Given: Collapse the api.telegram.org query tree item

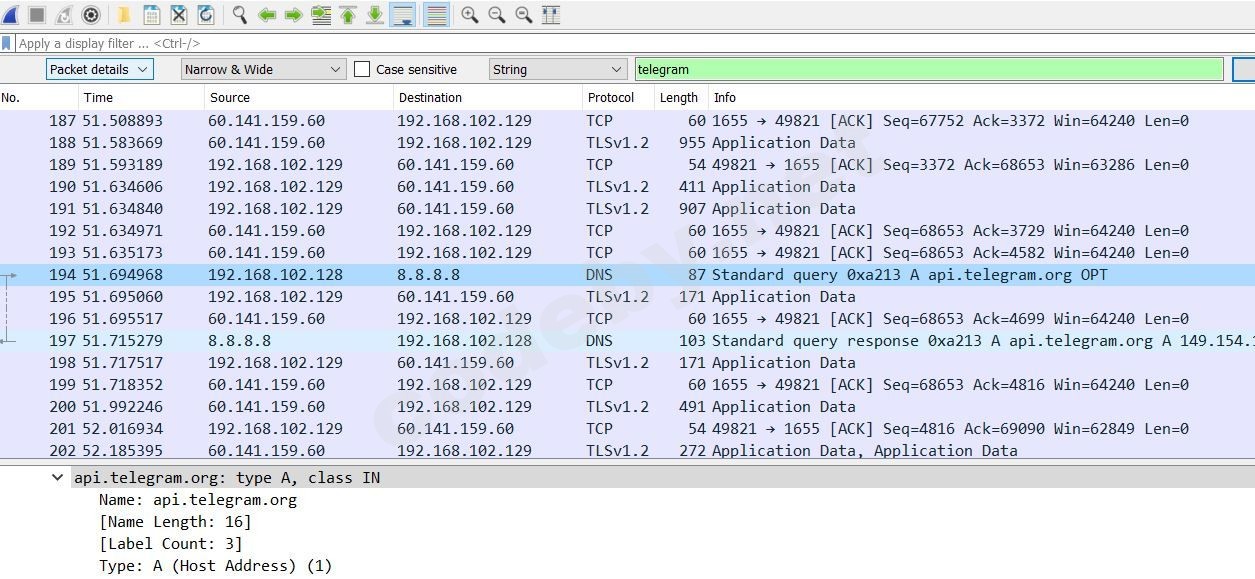Looking at the screenshot, I should click(58, 478).
